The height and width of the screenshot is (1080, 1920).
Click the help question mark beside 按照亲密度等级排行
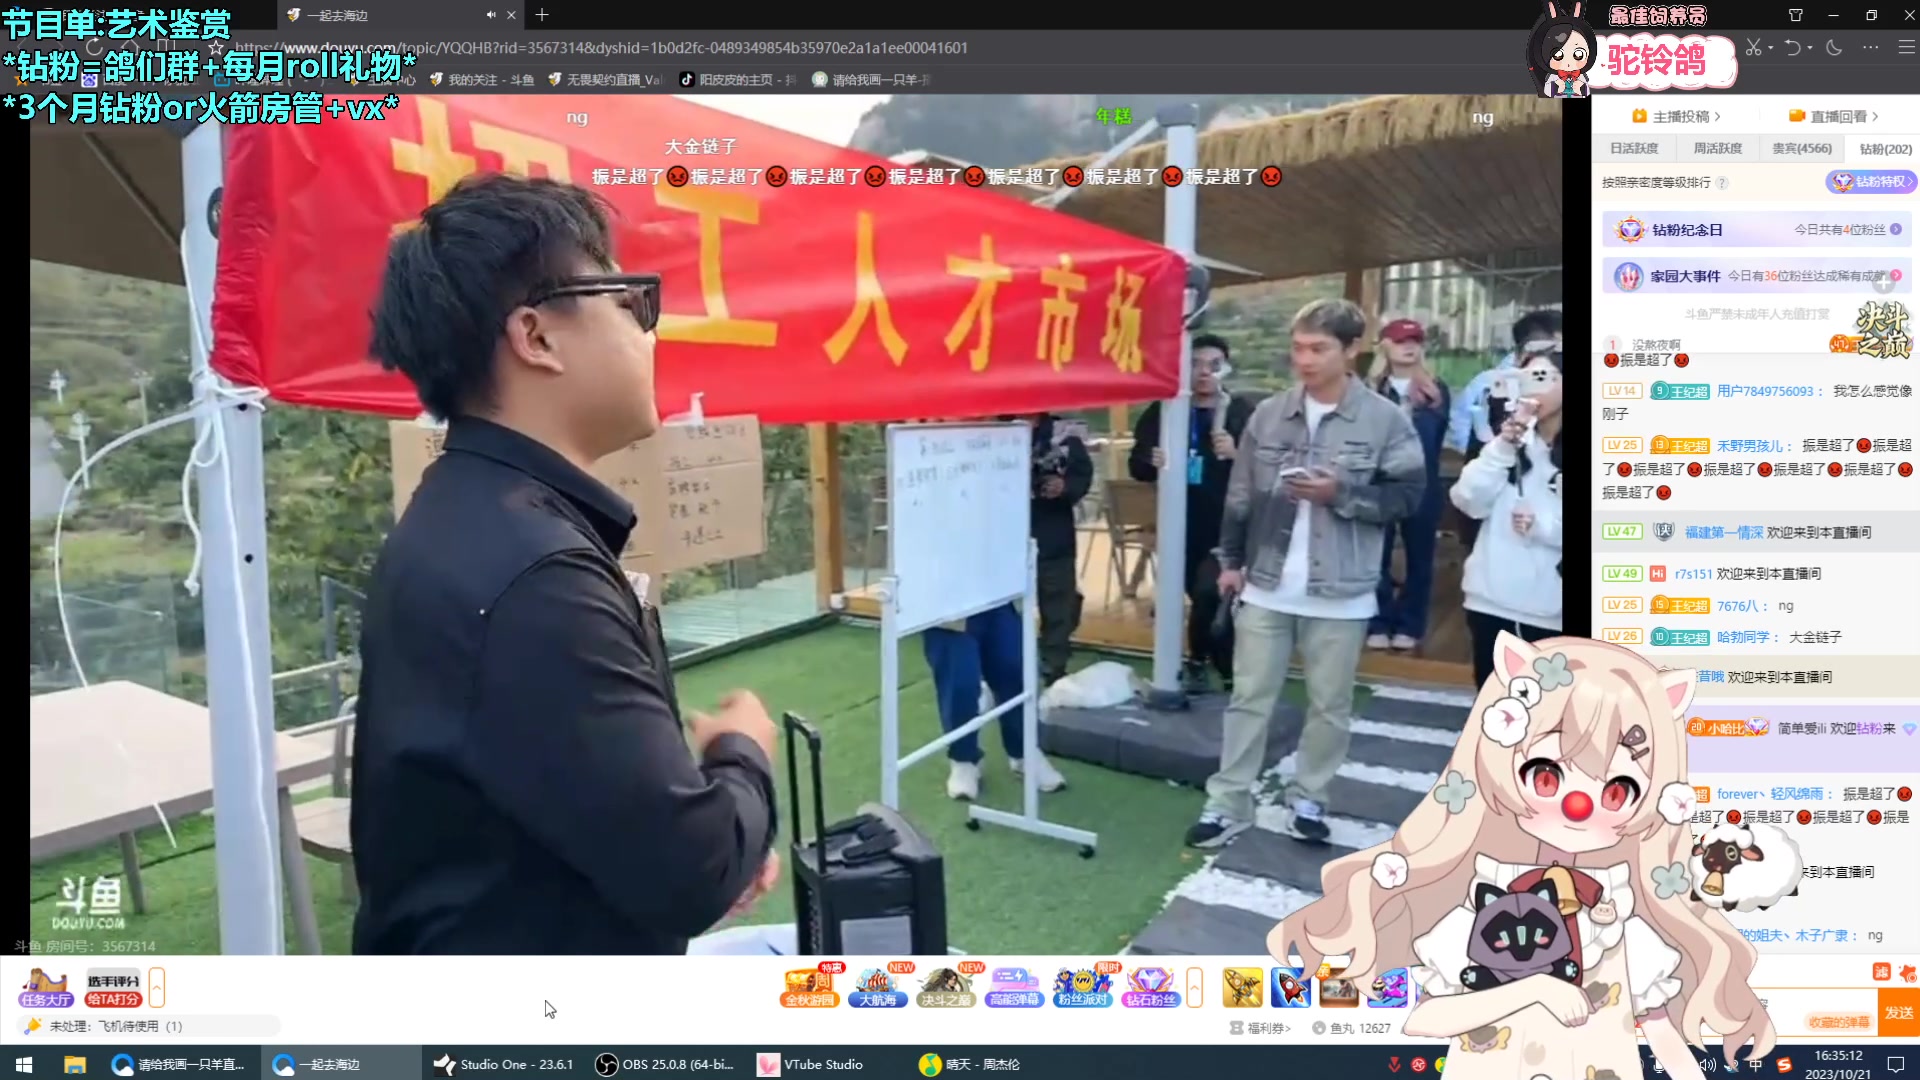(1722, 182)
